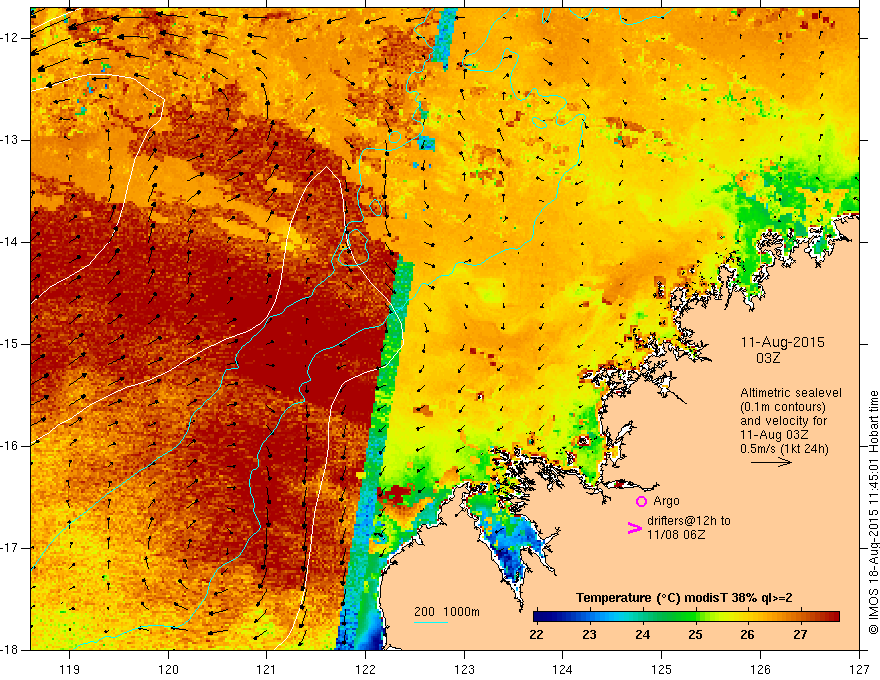Image resolution: width=880 pixels, height=680 pixels.
Task: Click the 'Altimetric sealevel' caption text
Action: coord(791,393)
